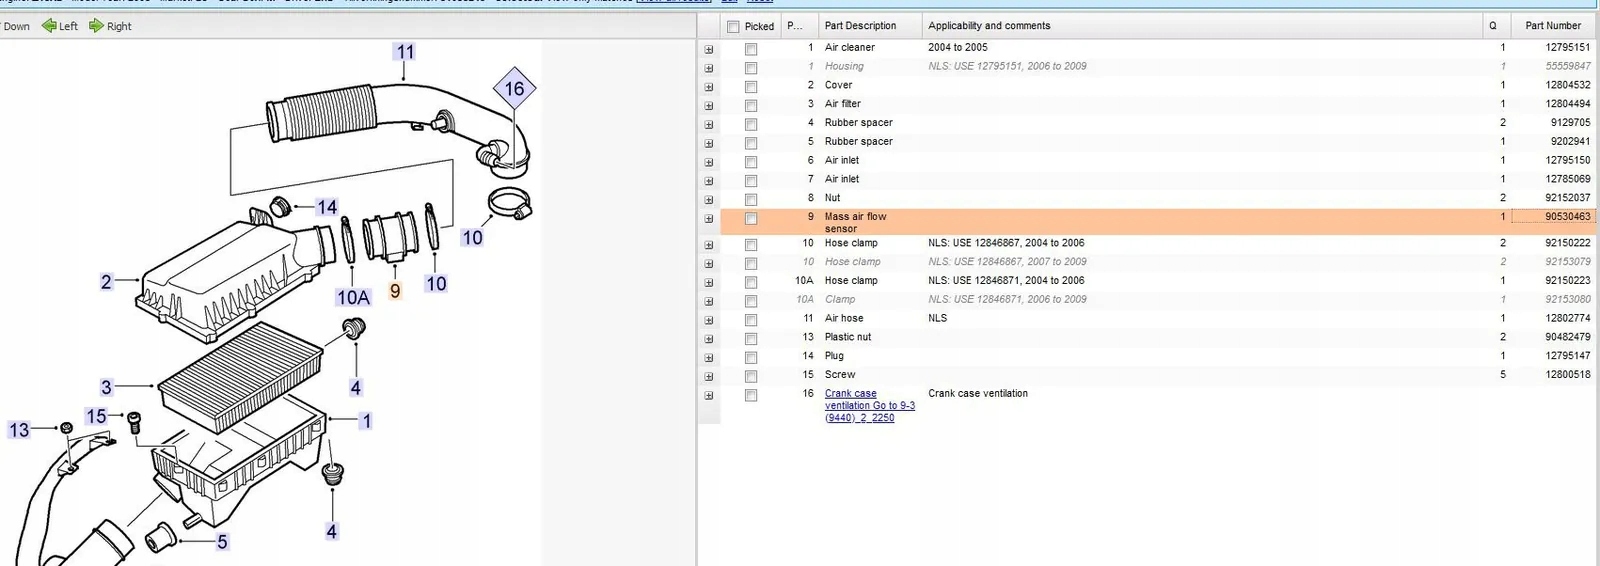Select part number 90530463 cell

click(x=1553, y=216)
